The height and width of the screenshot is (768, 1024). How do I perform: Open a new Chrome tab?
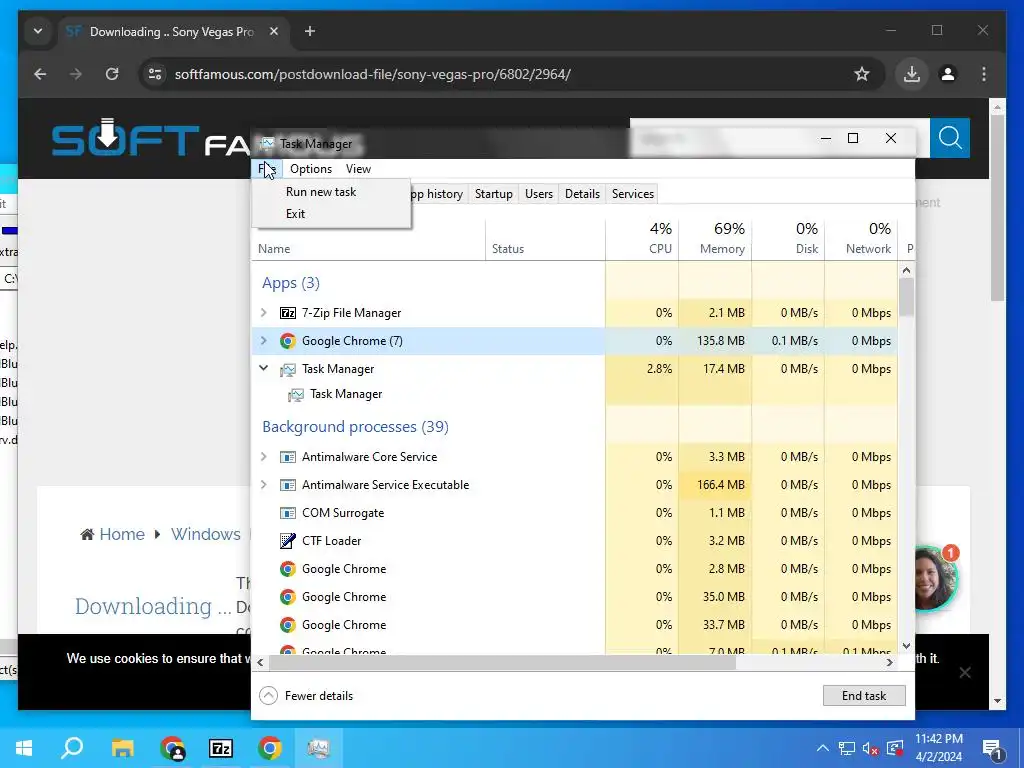[x=310, y=31]
